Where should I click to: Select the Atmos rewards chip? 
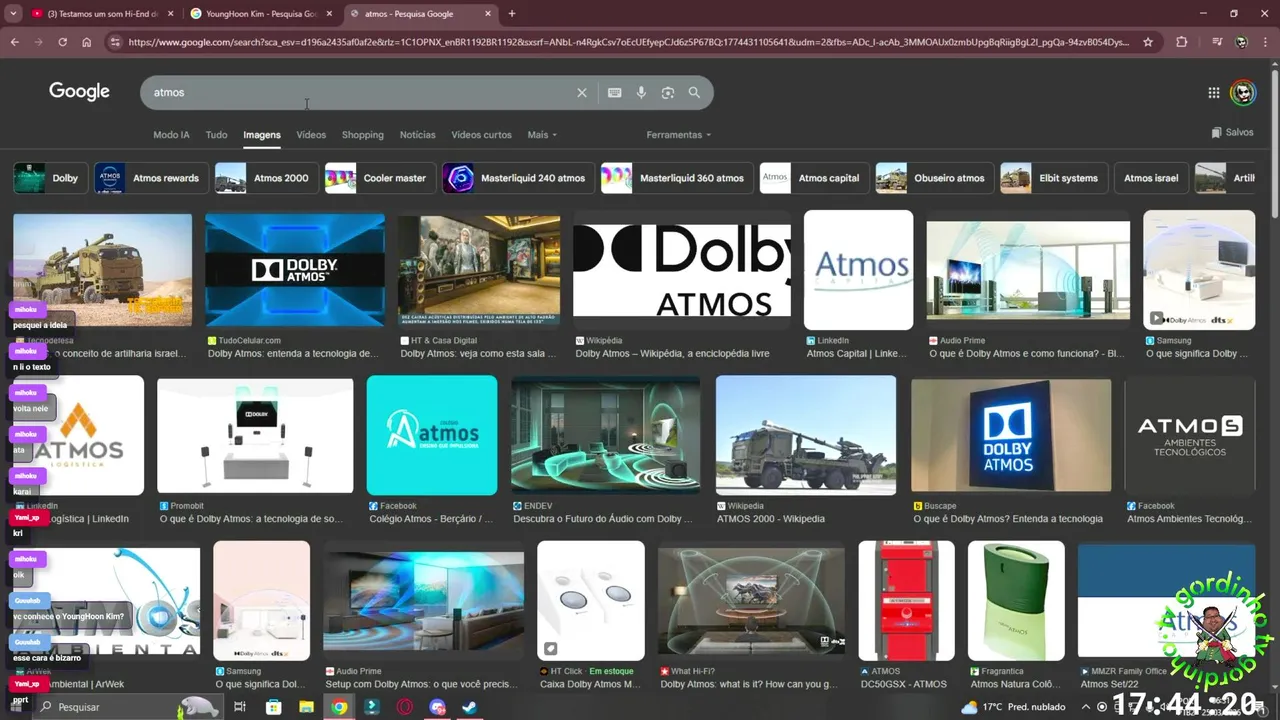pyautogui.click(x=151, y=178)
